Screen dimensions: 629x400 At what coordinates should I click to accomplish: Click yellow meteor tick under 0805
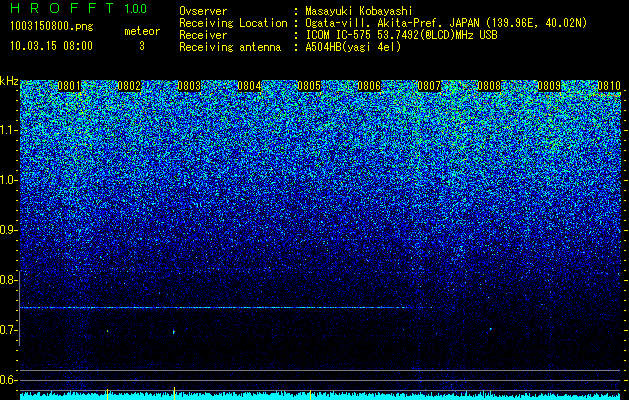pos(310,394)
